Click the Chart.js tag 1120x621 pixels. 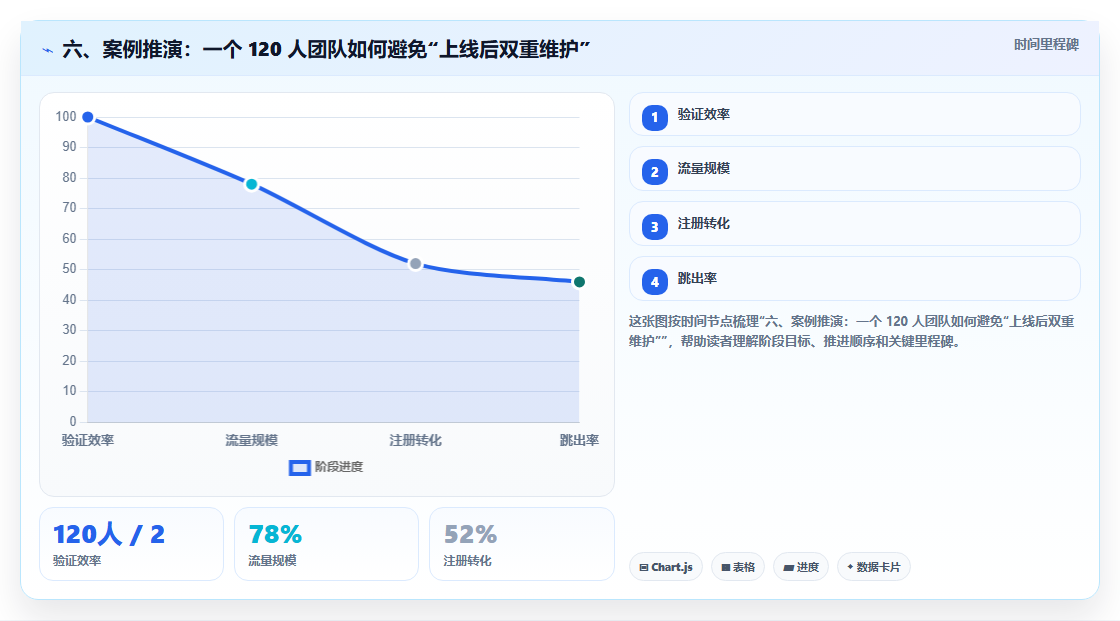pyautogui.click(x=666, y=567)
